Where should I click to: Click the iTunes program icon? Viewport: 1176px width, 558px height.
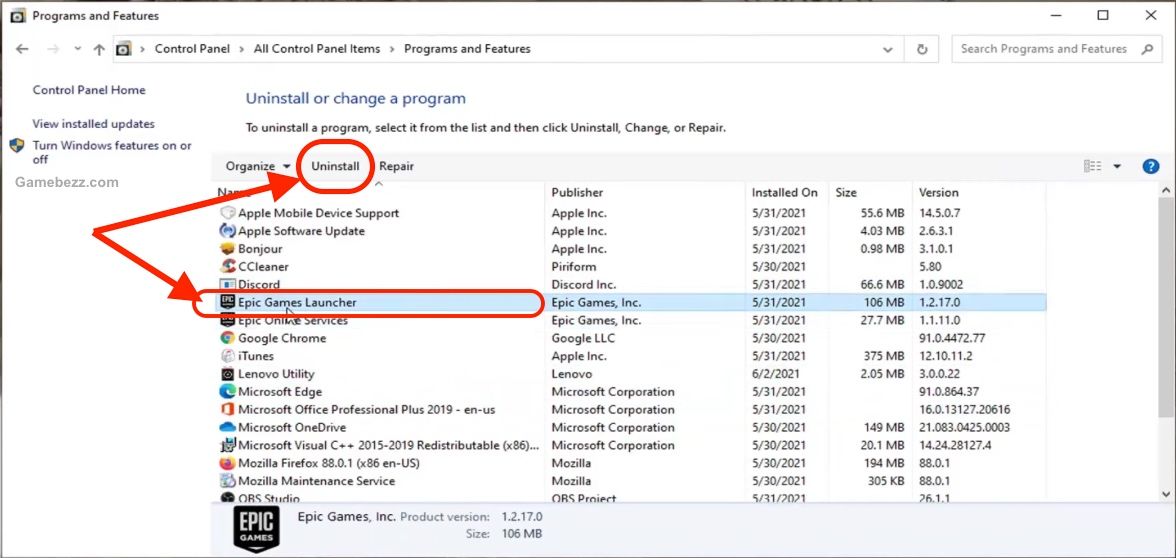tap(227, 356)
